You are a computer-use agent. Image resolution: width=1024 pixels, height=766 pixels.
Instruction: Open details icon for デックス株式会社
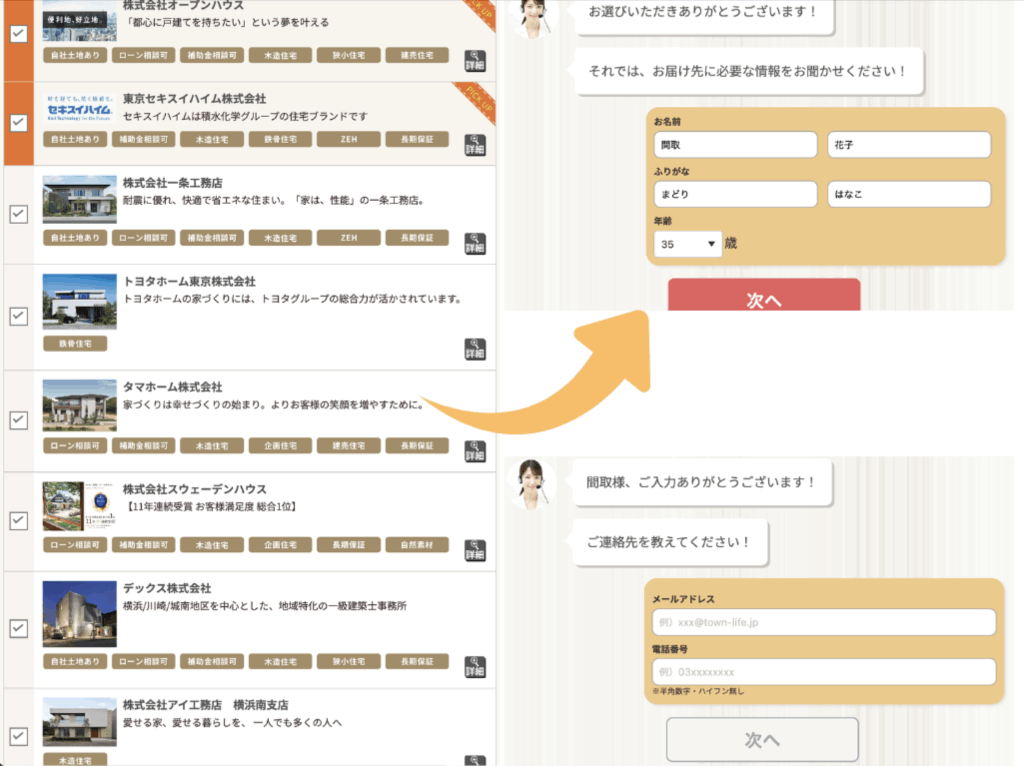[x=475, y=667]
